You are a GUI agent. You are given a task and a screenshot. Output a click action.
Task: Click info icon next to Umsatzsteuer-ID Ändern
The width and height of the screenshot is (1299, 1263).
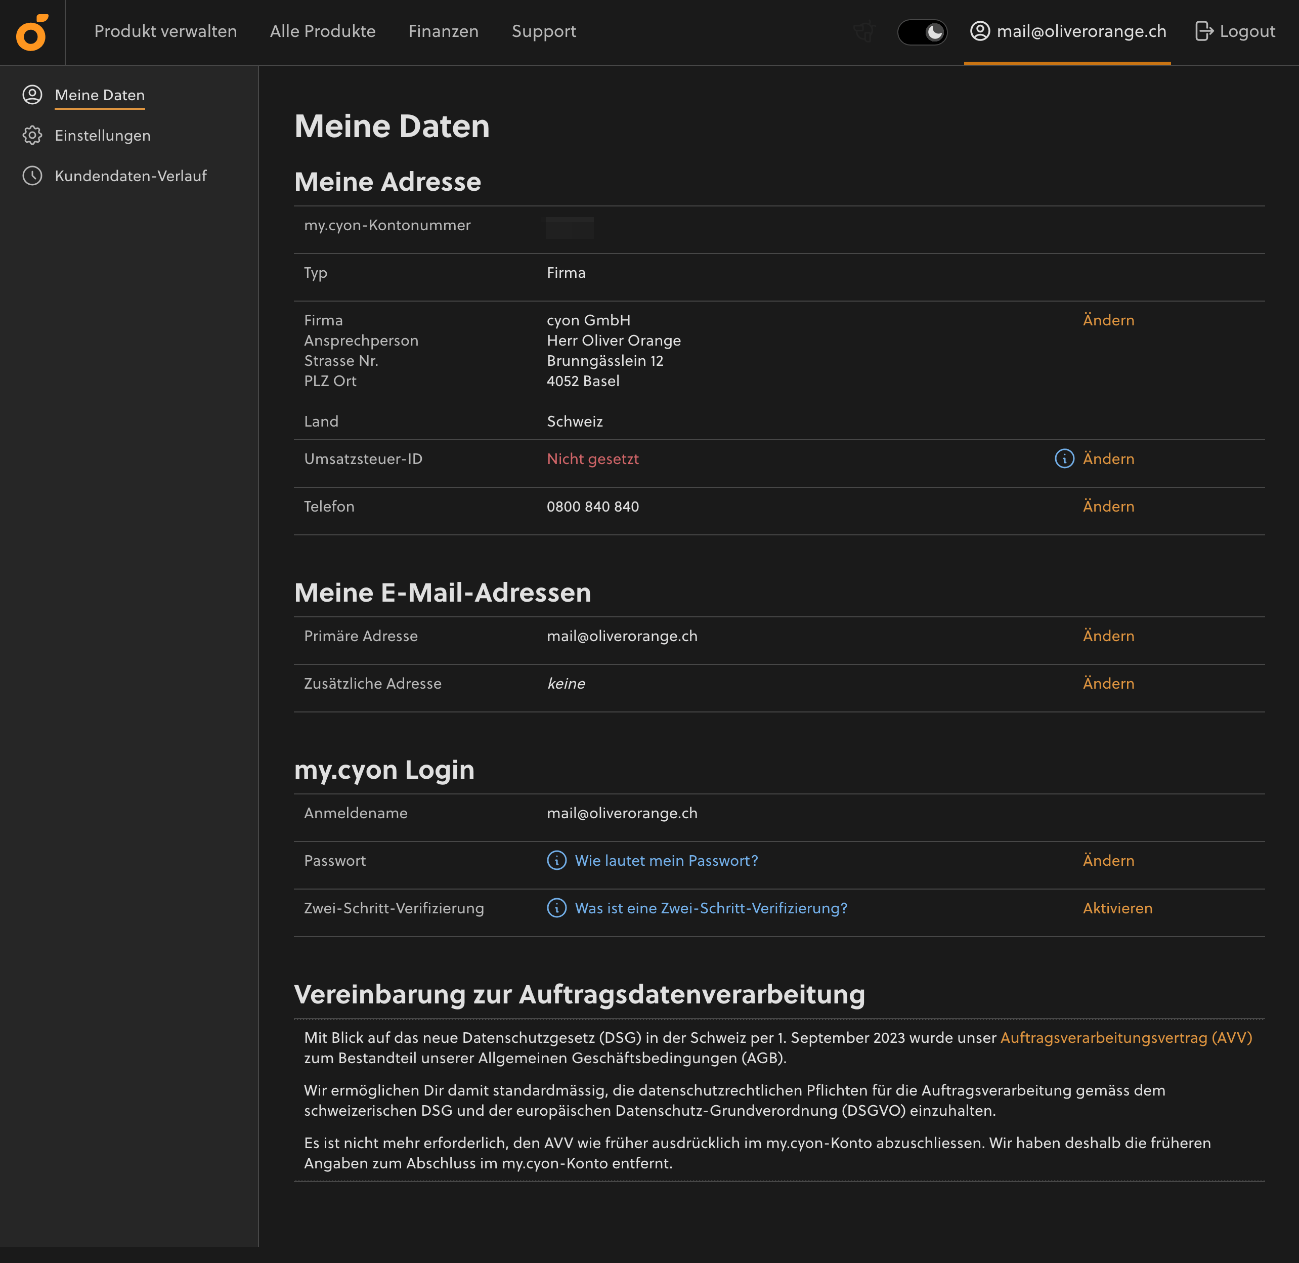[1064, 458]
